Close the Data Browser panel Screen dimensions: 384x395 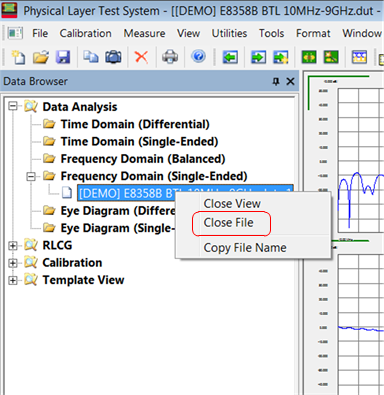tap(290, 81)
